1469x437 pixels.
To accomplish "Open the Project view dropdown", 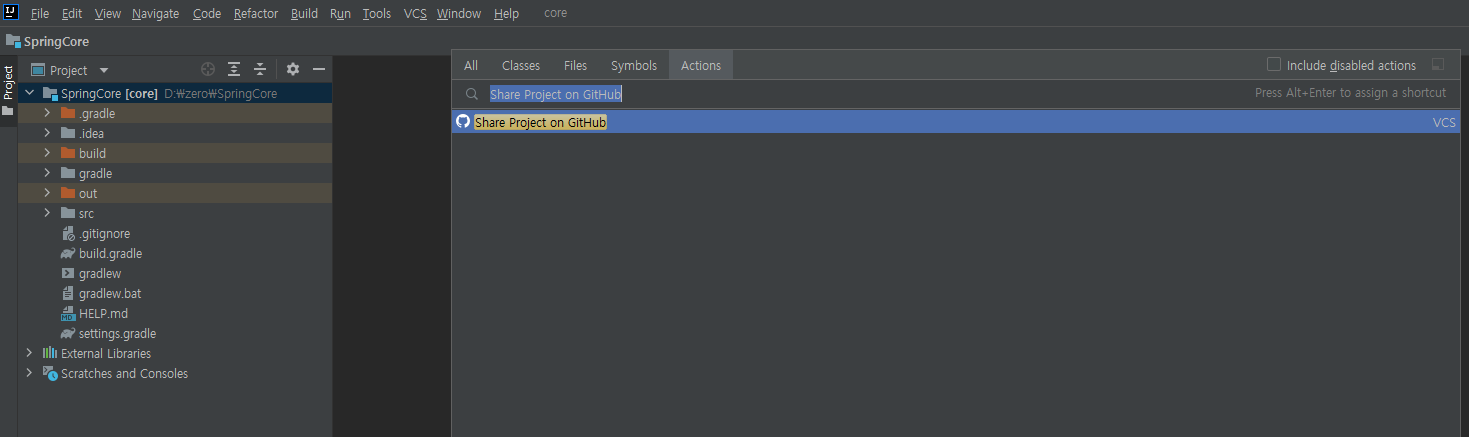I will coord(104,70).
